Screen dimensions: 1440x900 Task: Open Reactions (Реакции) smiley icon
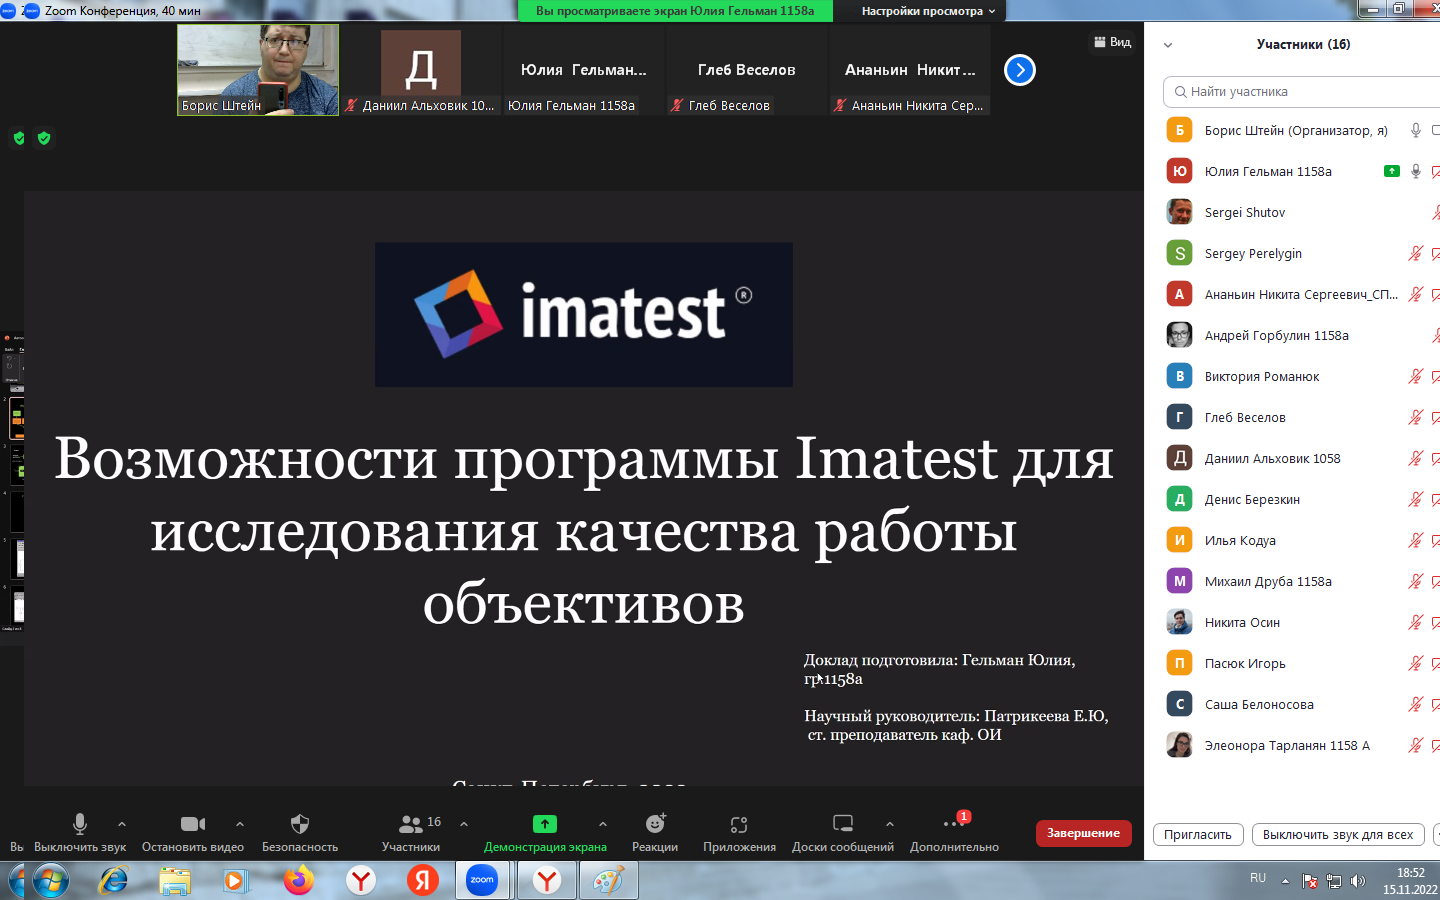[x=655, y=824]
